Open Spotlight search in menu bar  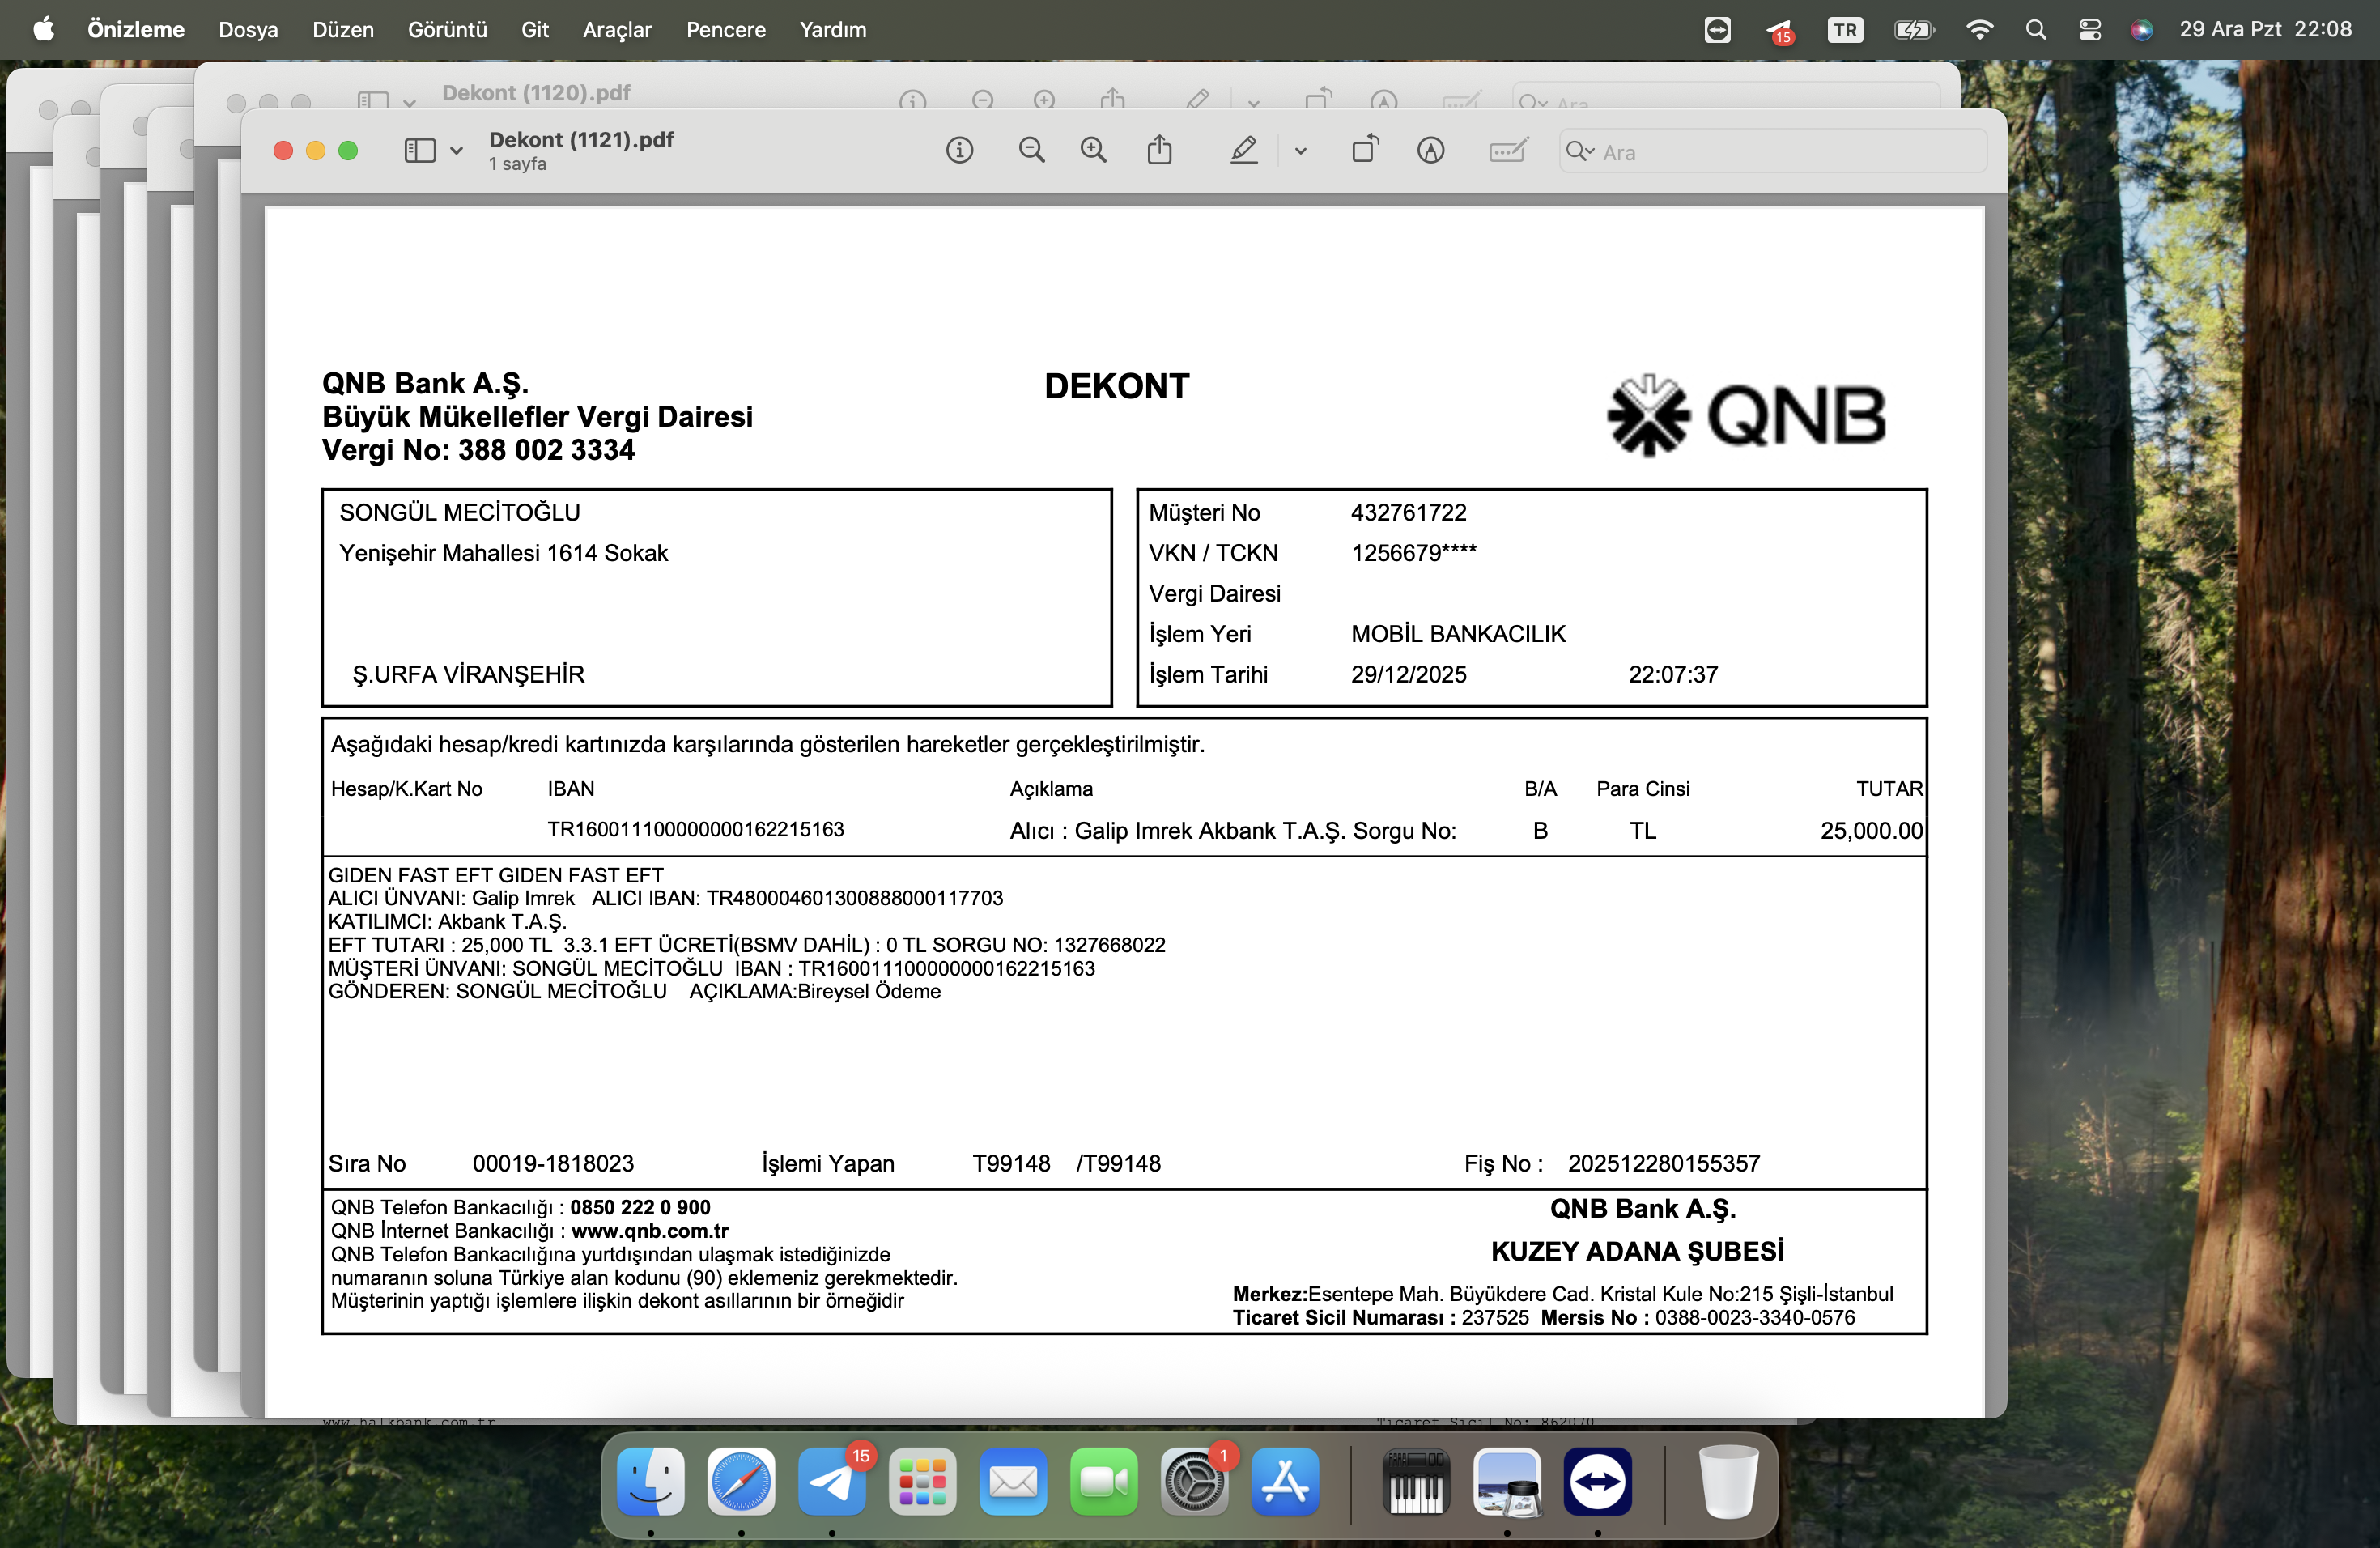tap(2035, 30)
